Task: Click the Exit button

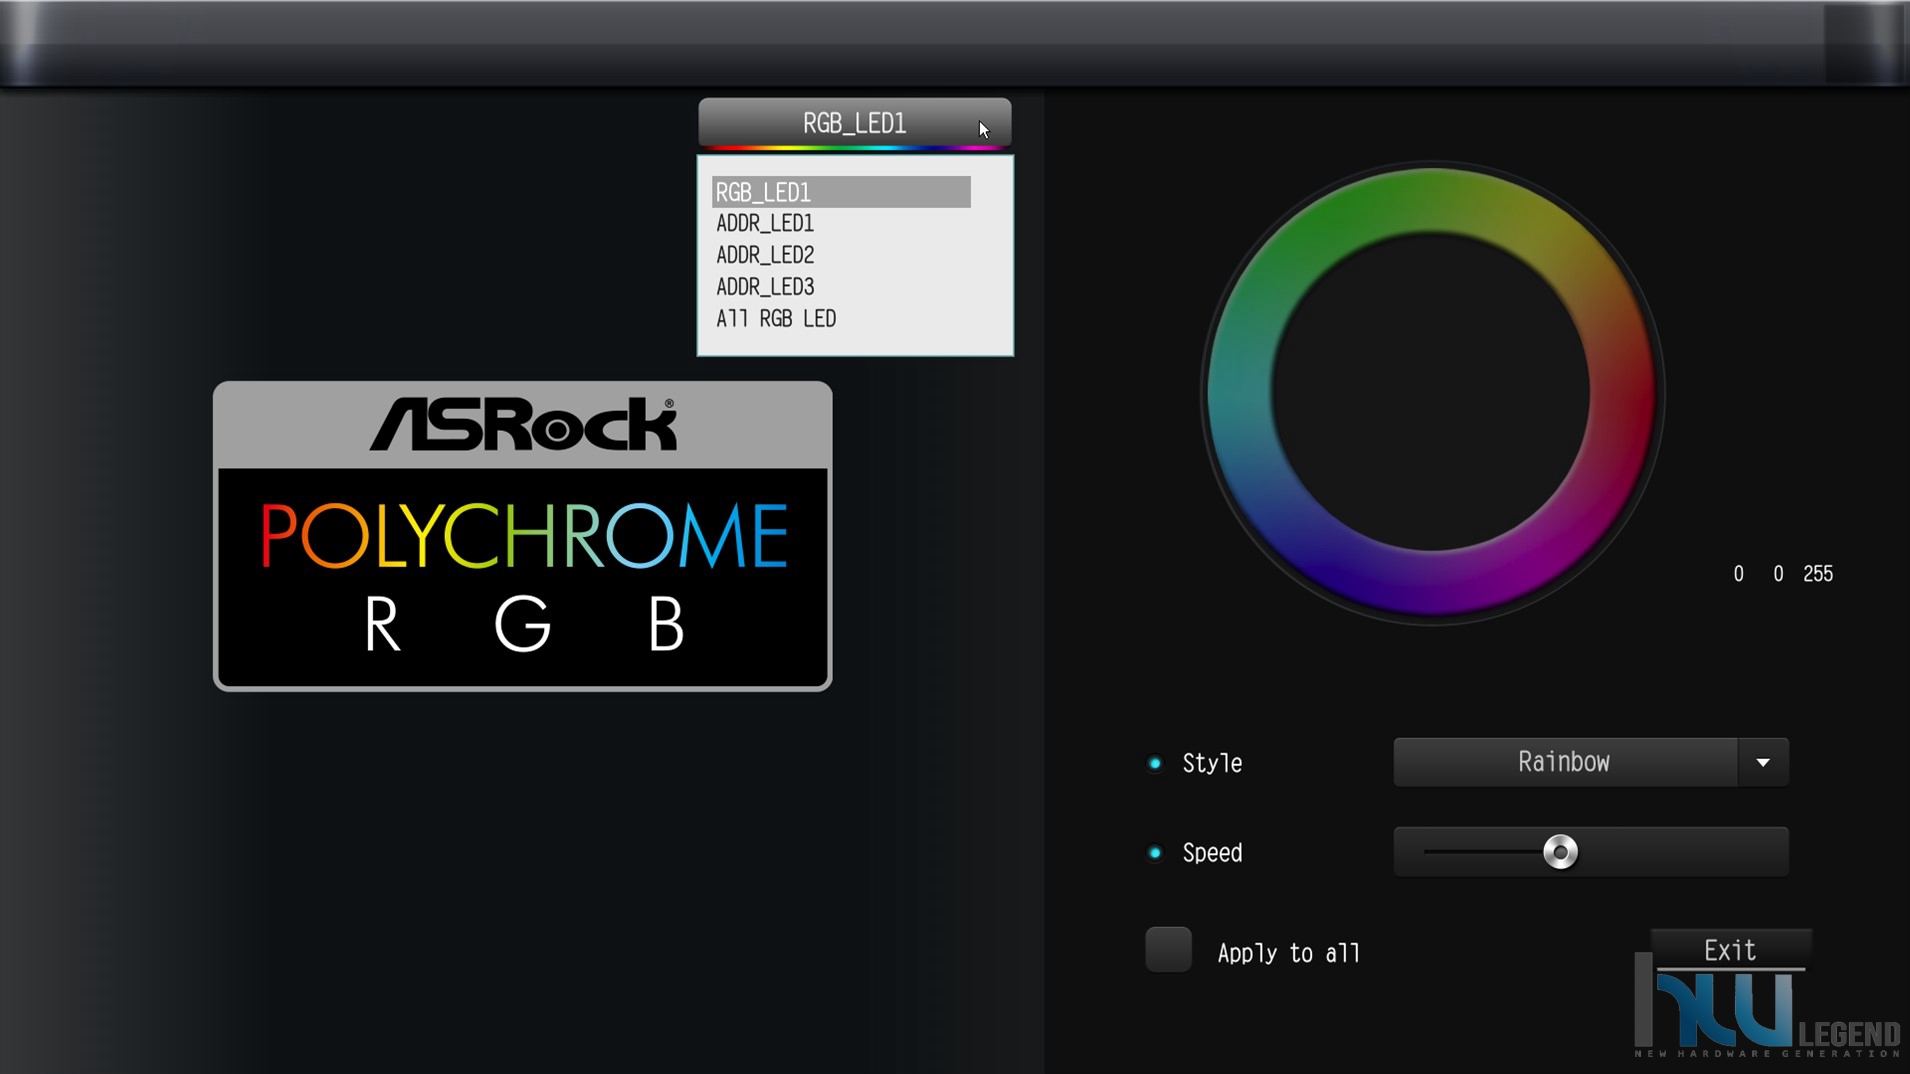Action: click(1730, 950)
